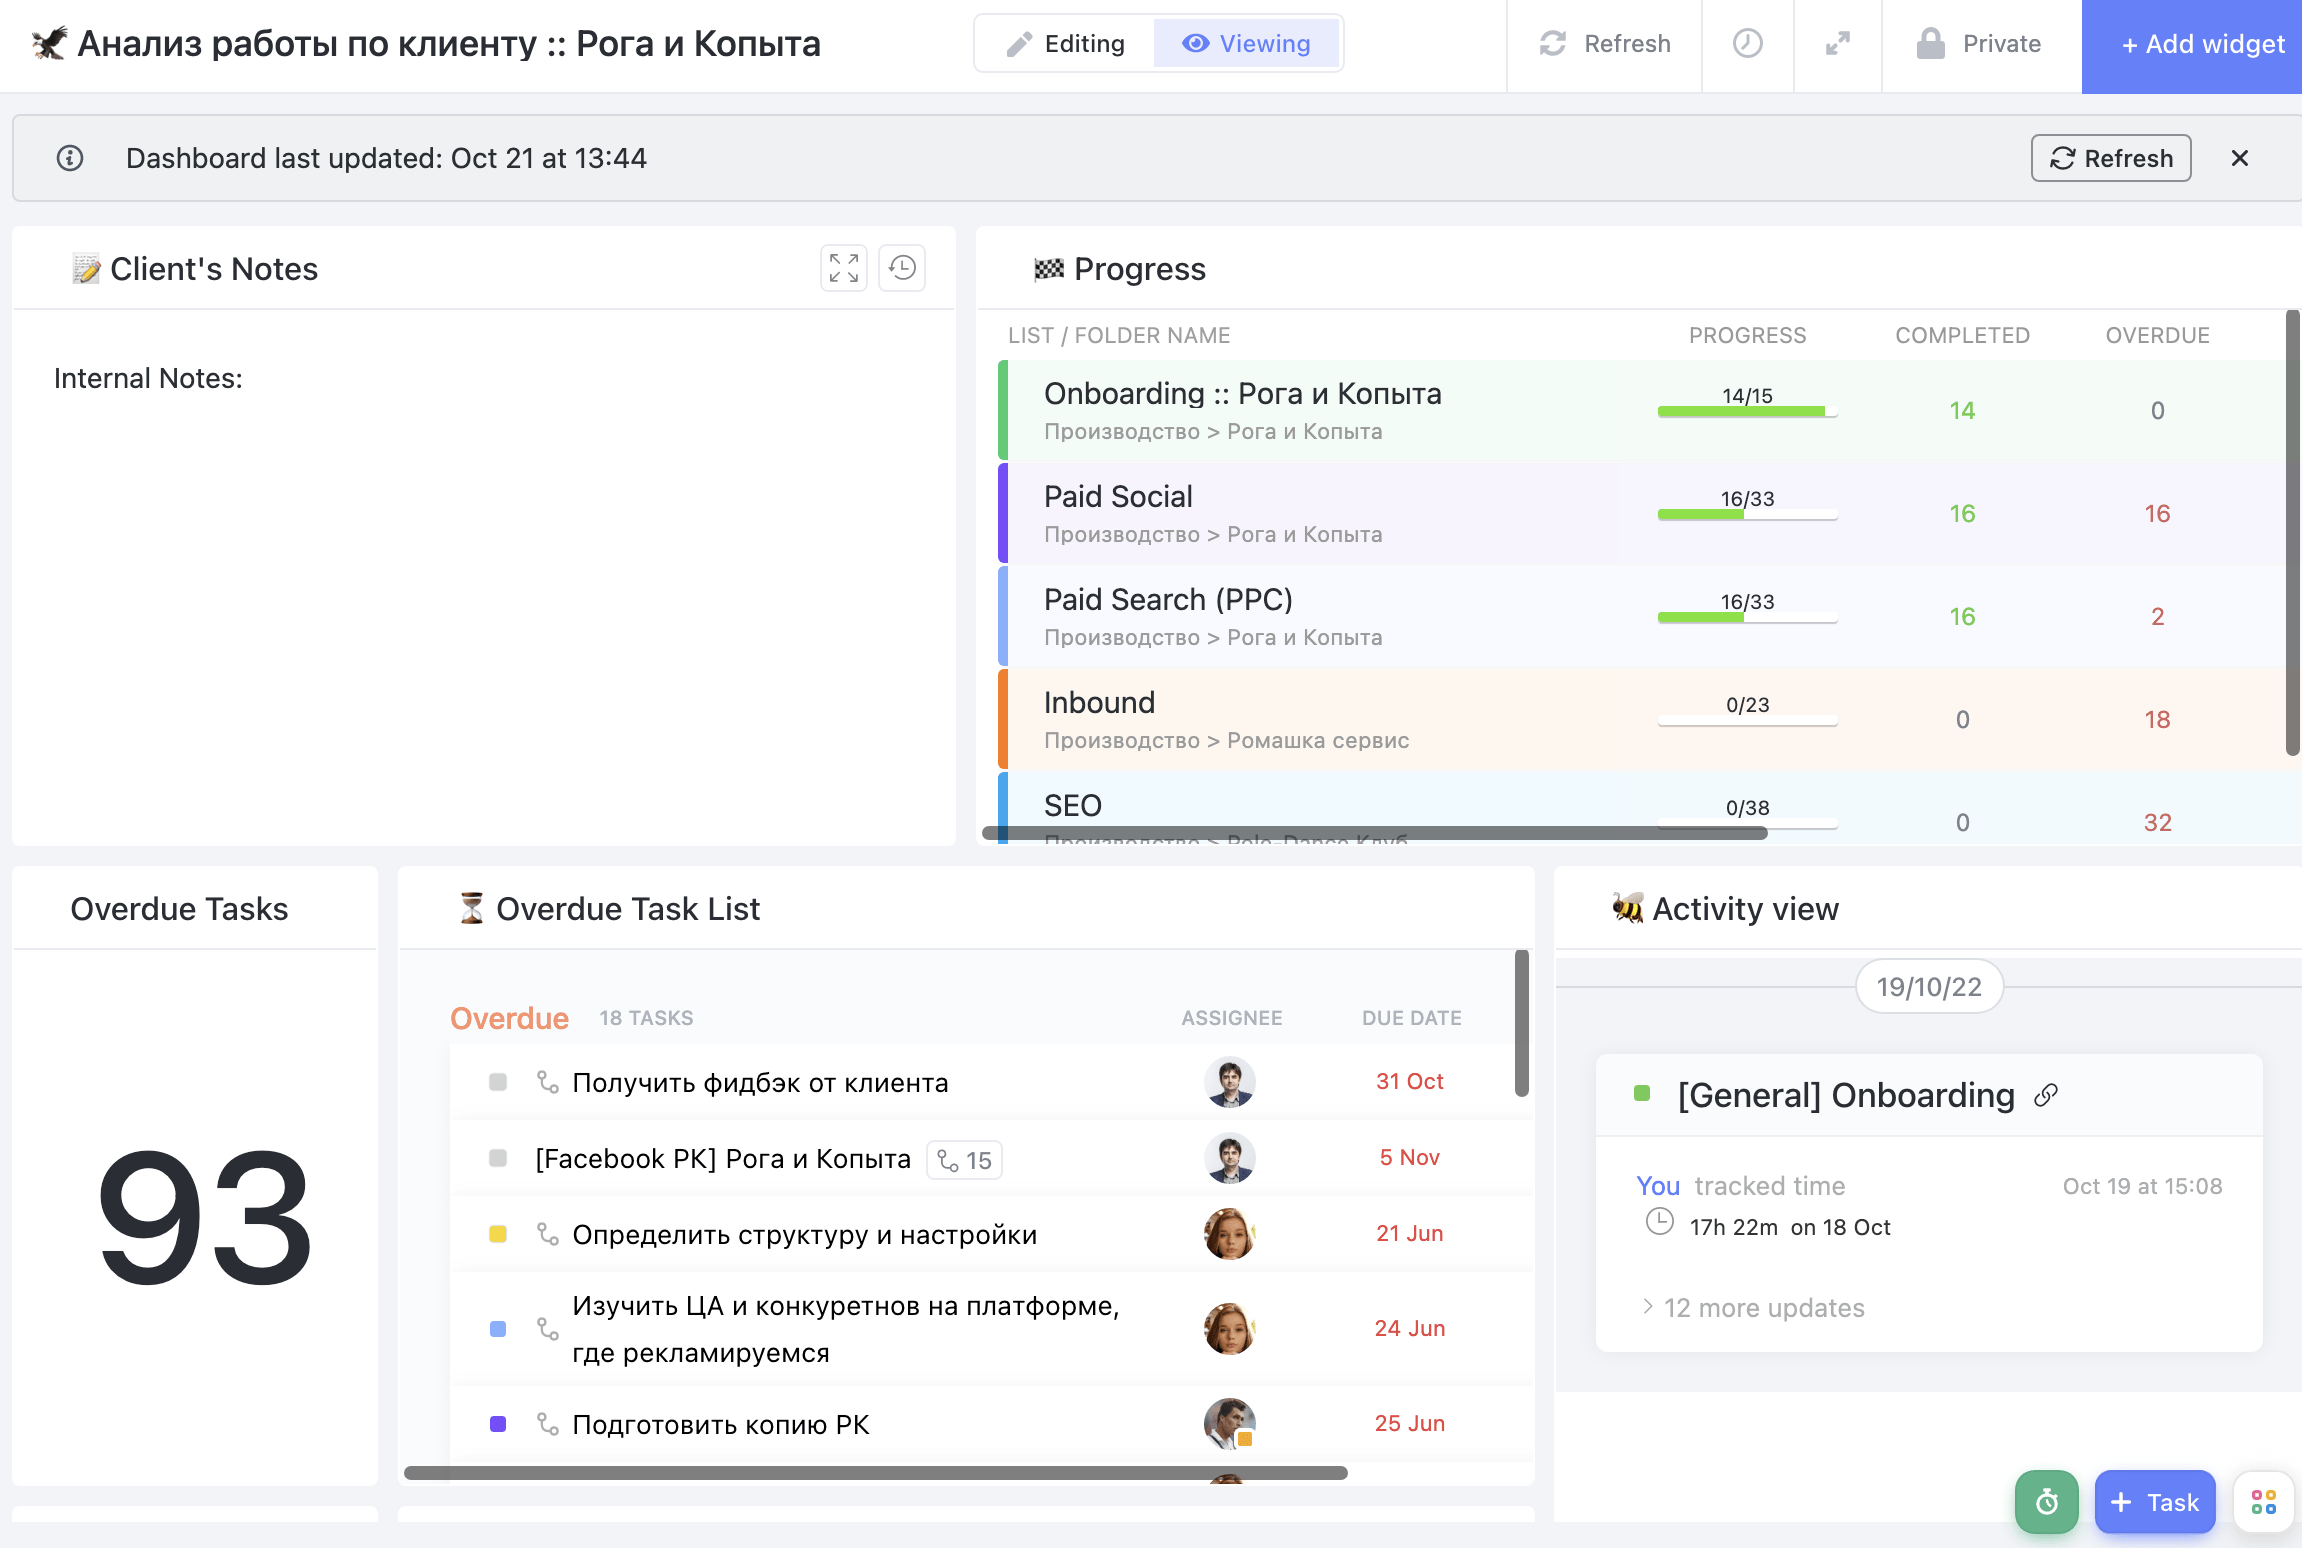This screenshot has width=2302, height=1548.
Task: Open Client's Notes history clock icon
Action: tap(902, 268)
